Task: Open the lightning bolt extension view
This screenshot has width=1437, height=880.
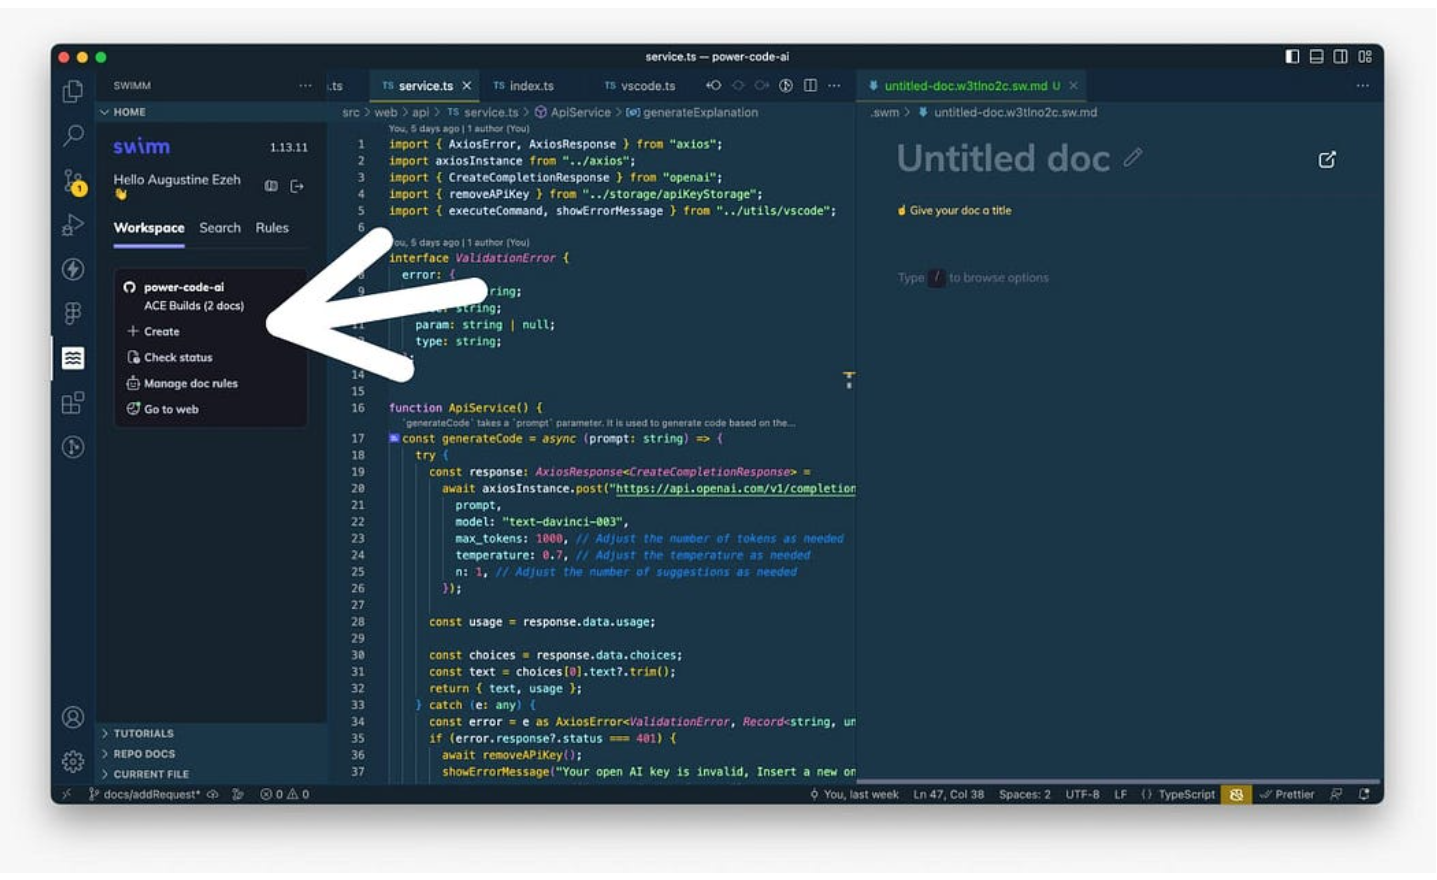Action: tap(73, 269)
